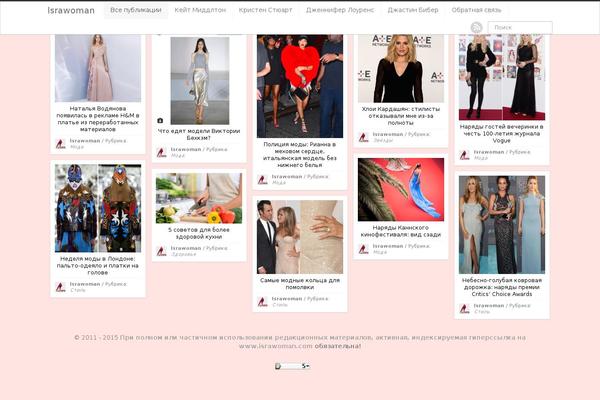Open the Обратная связь page
Image resolution: width=600 pixels, height=400 pixels.
(476, 10)
